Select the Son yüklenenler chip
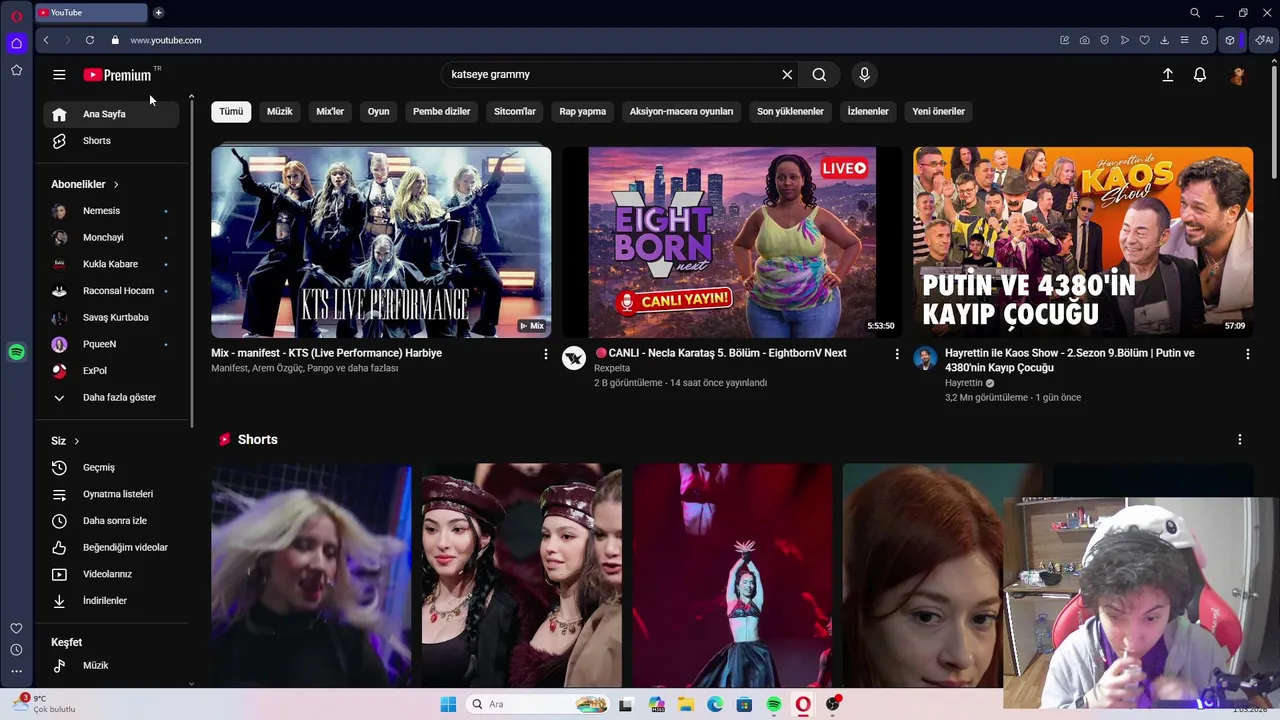Screen dimensions: 1280x720 (x=790, y=111)
